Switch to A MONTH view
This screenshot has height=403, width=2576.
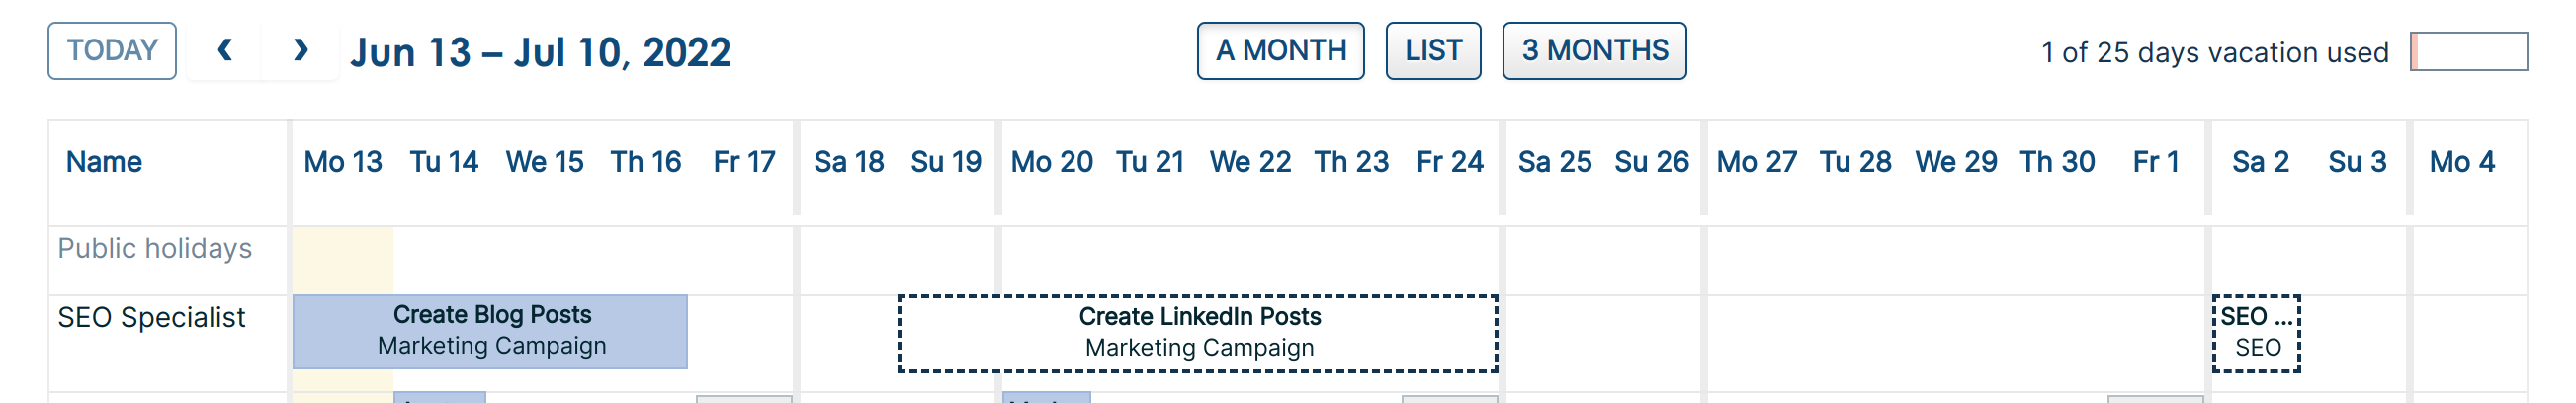1280,51
